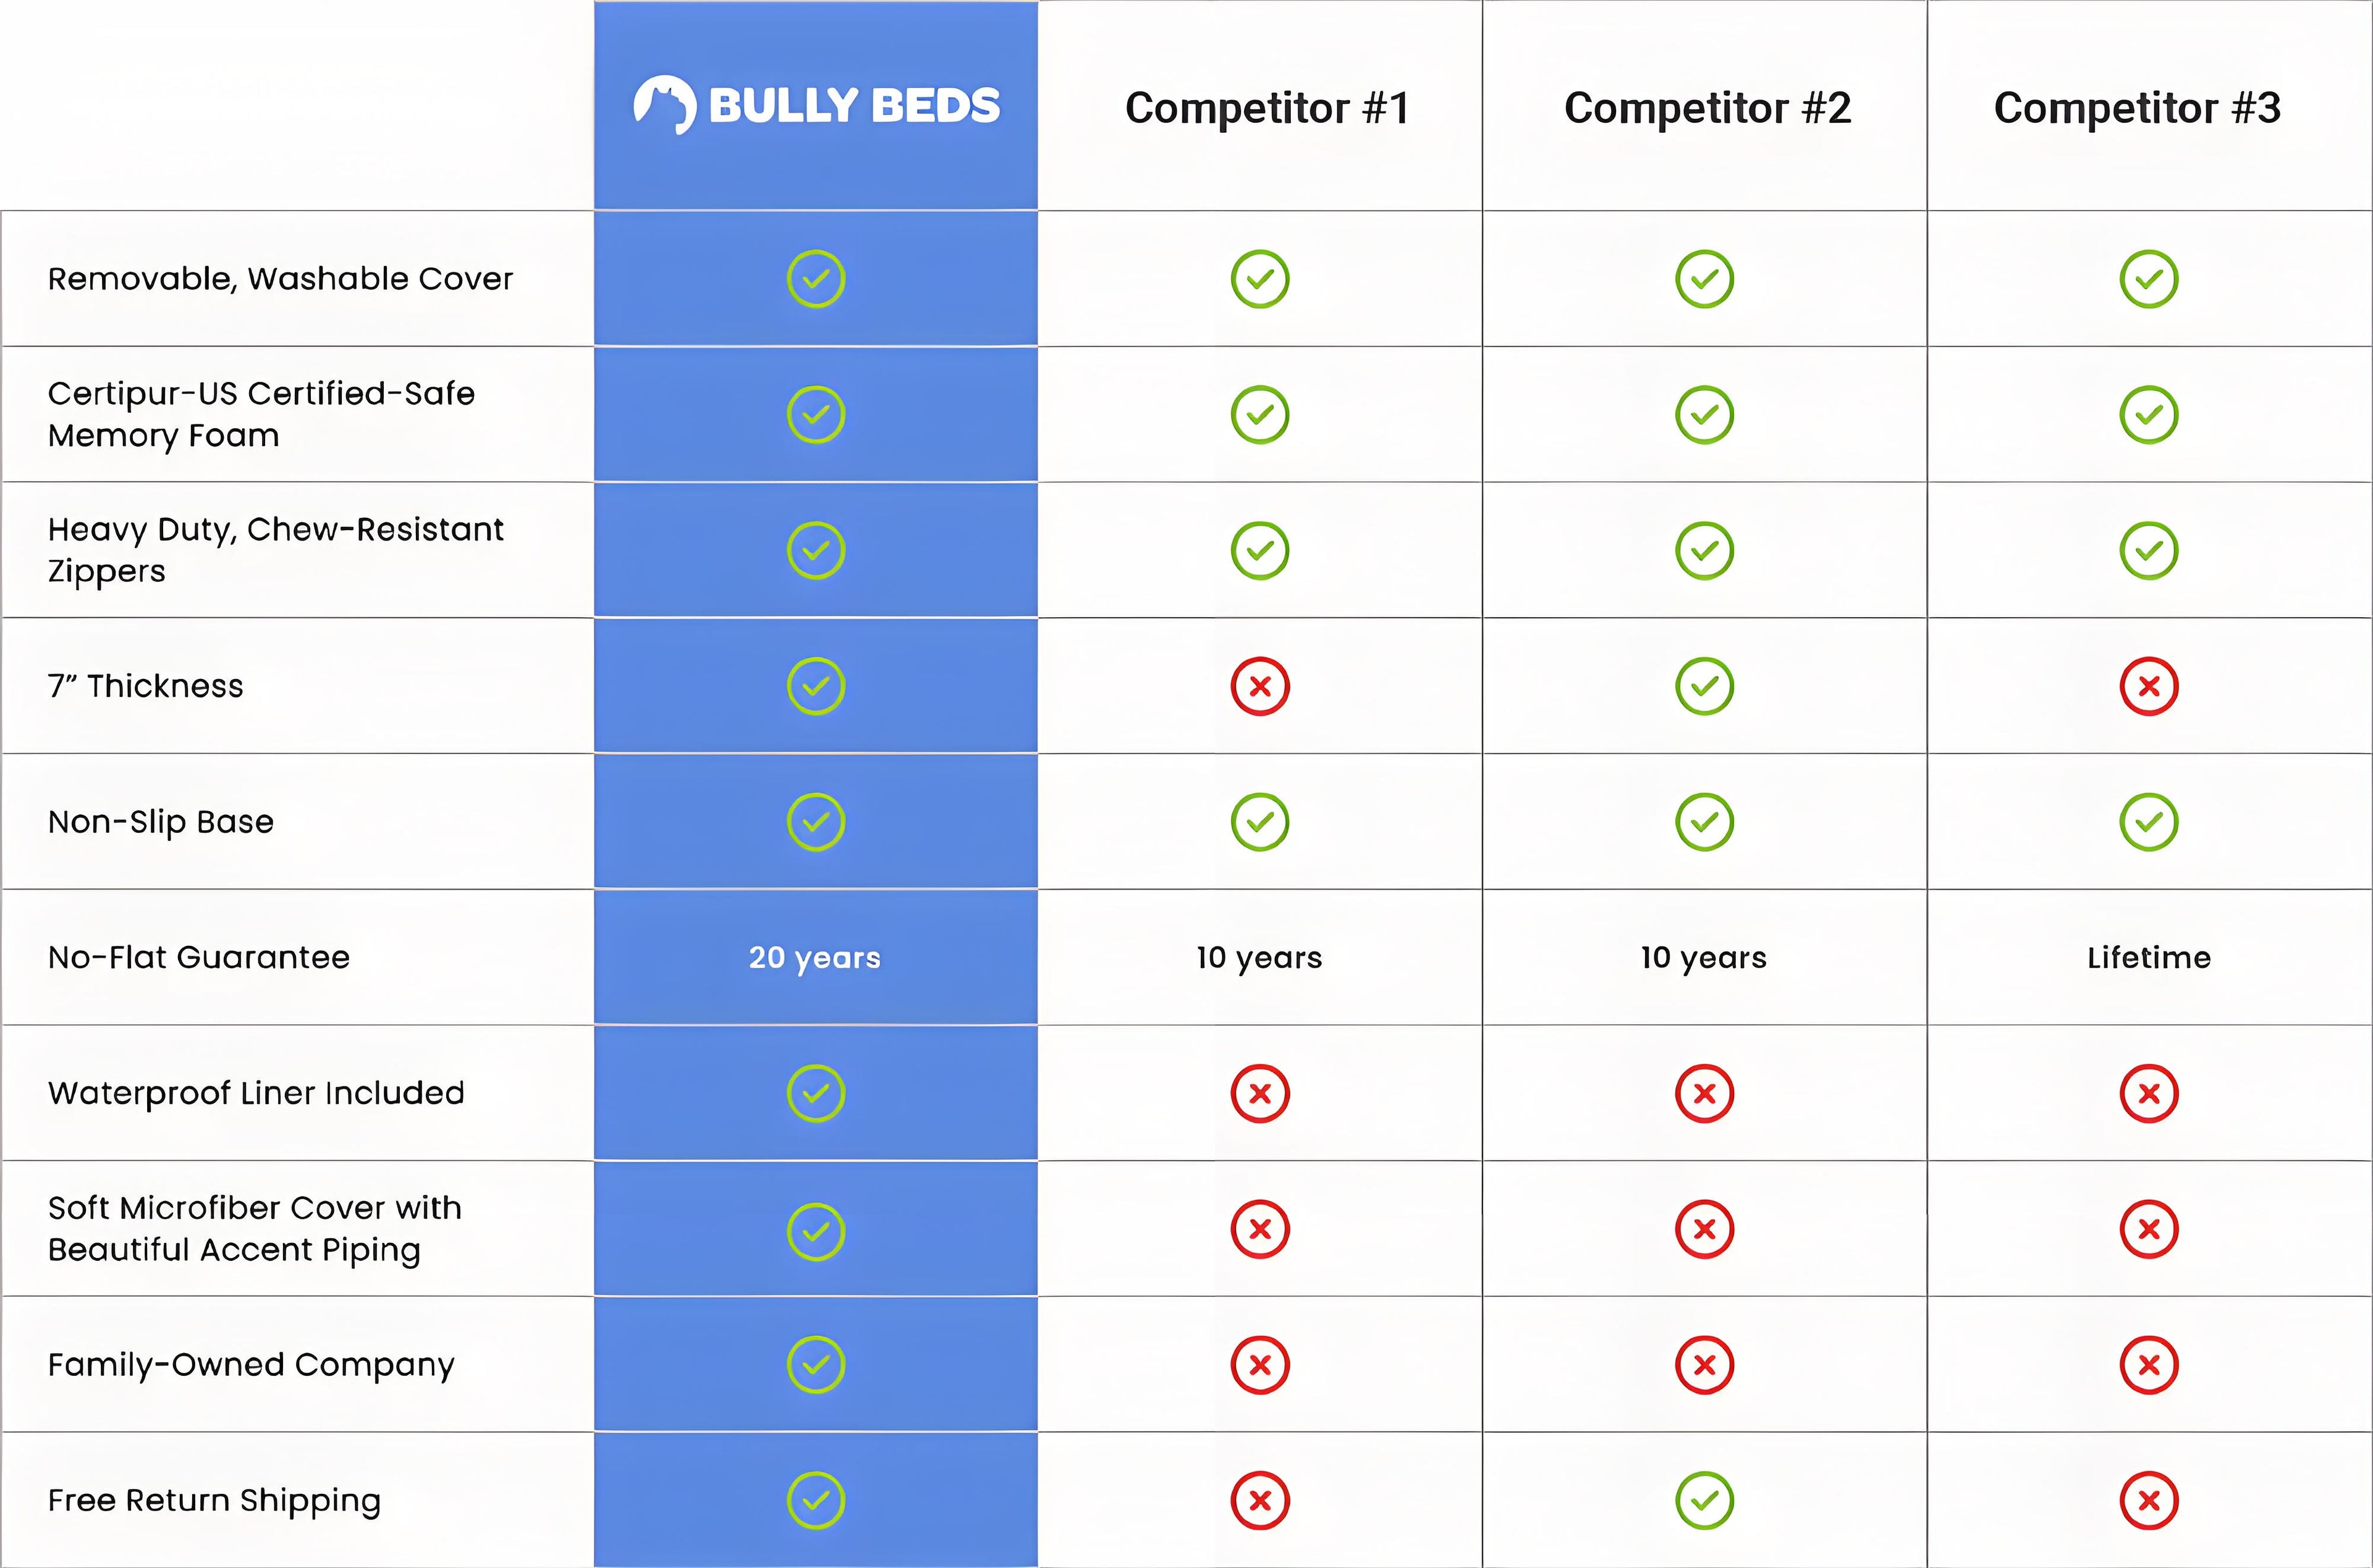
Task: Select the Competitor #2 column header
Action: [1707, 108]
